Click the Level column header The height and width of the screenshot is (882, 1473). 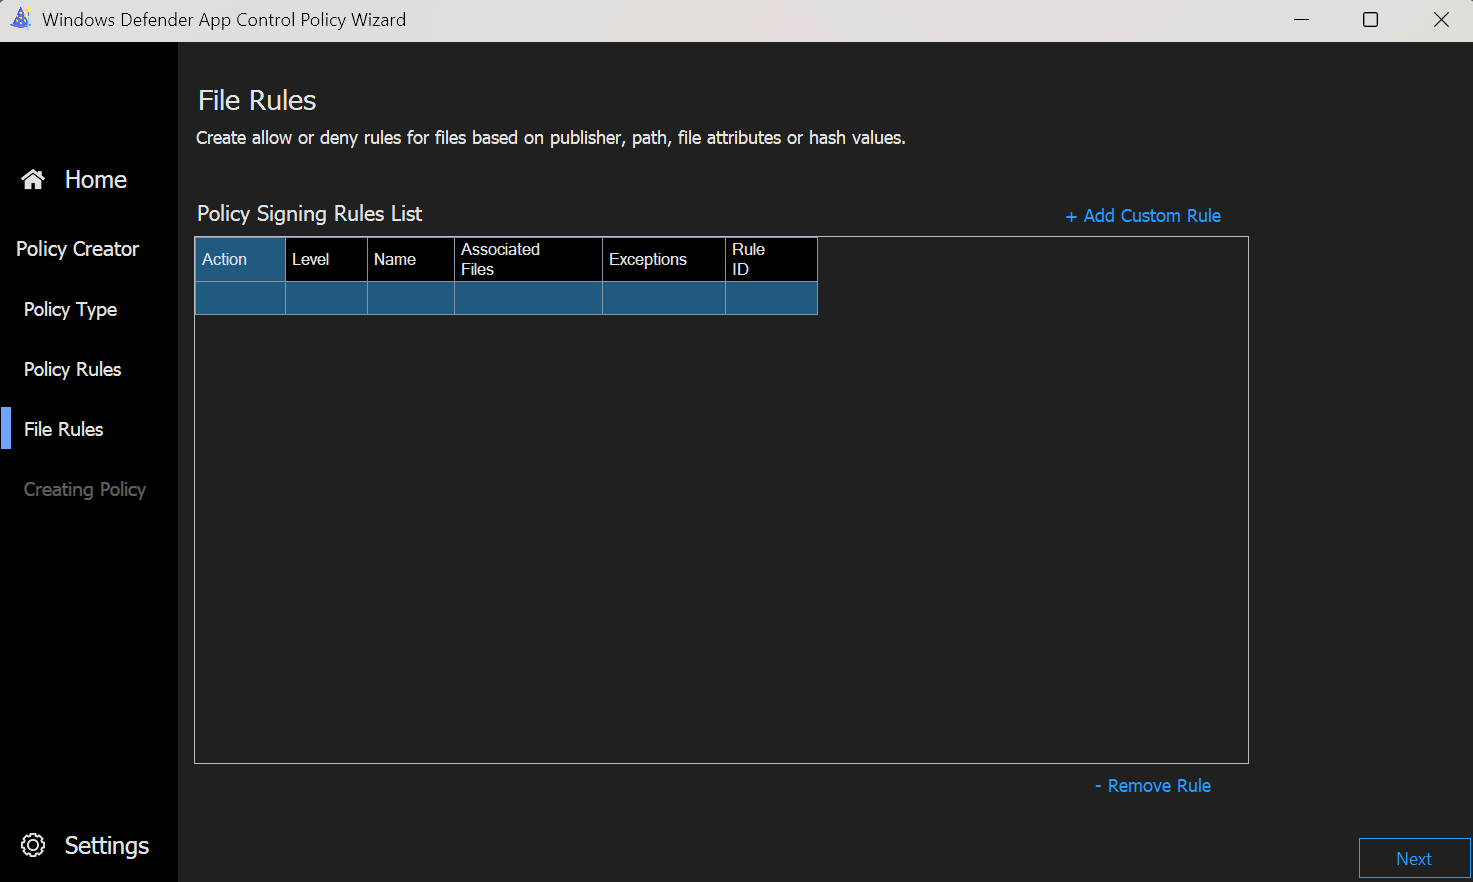tap(326, 259)
